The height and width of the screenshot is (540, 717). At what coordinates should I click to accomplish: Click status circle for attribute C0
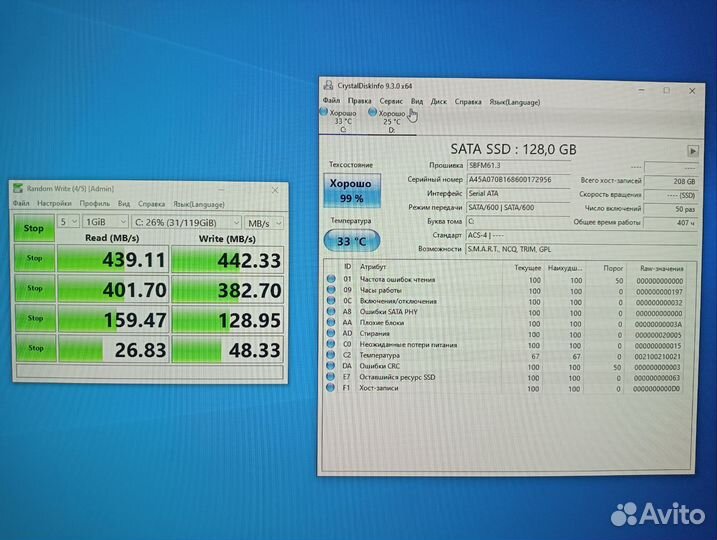pyautogui.click(x=331, y=344)
